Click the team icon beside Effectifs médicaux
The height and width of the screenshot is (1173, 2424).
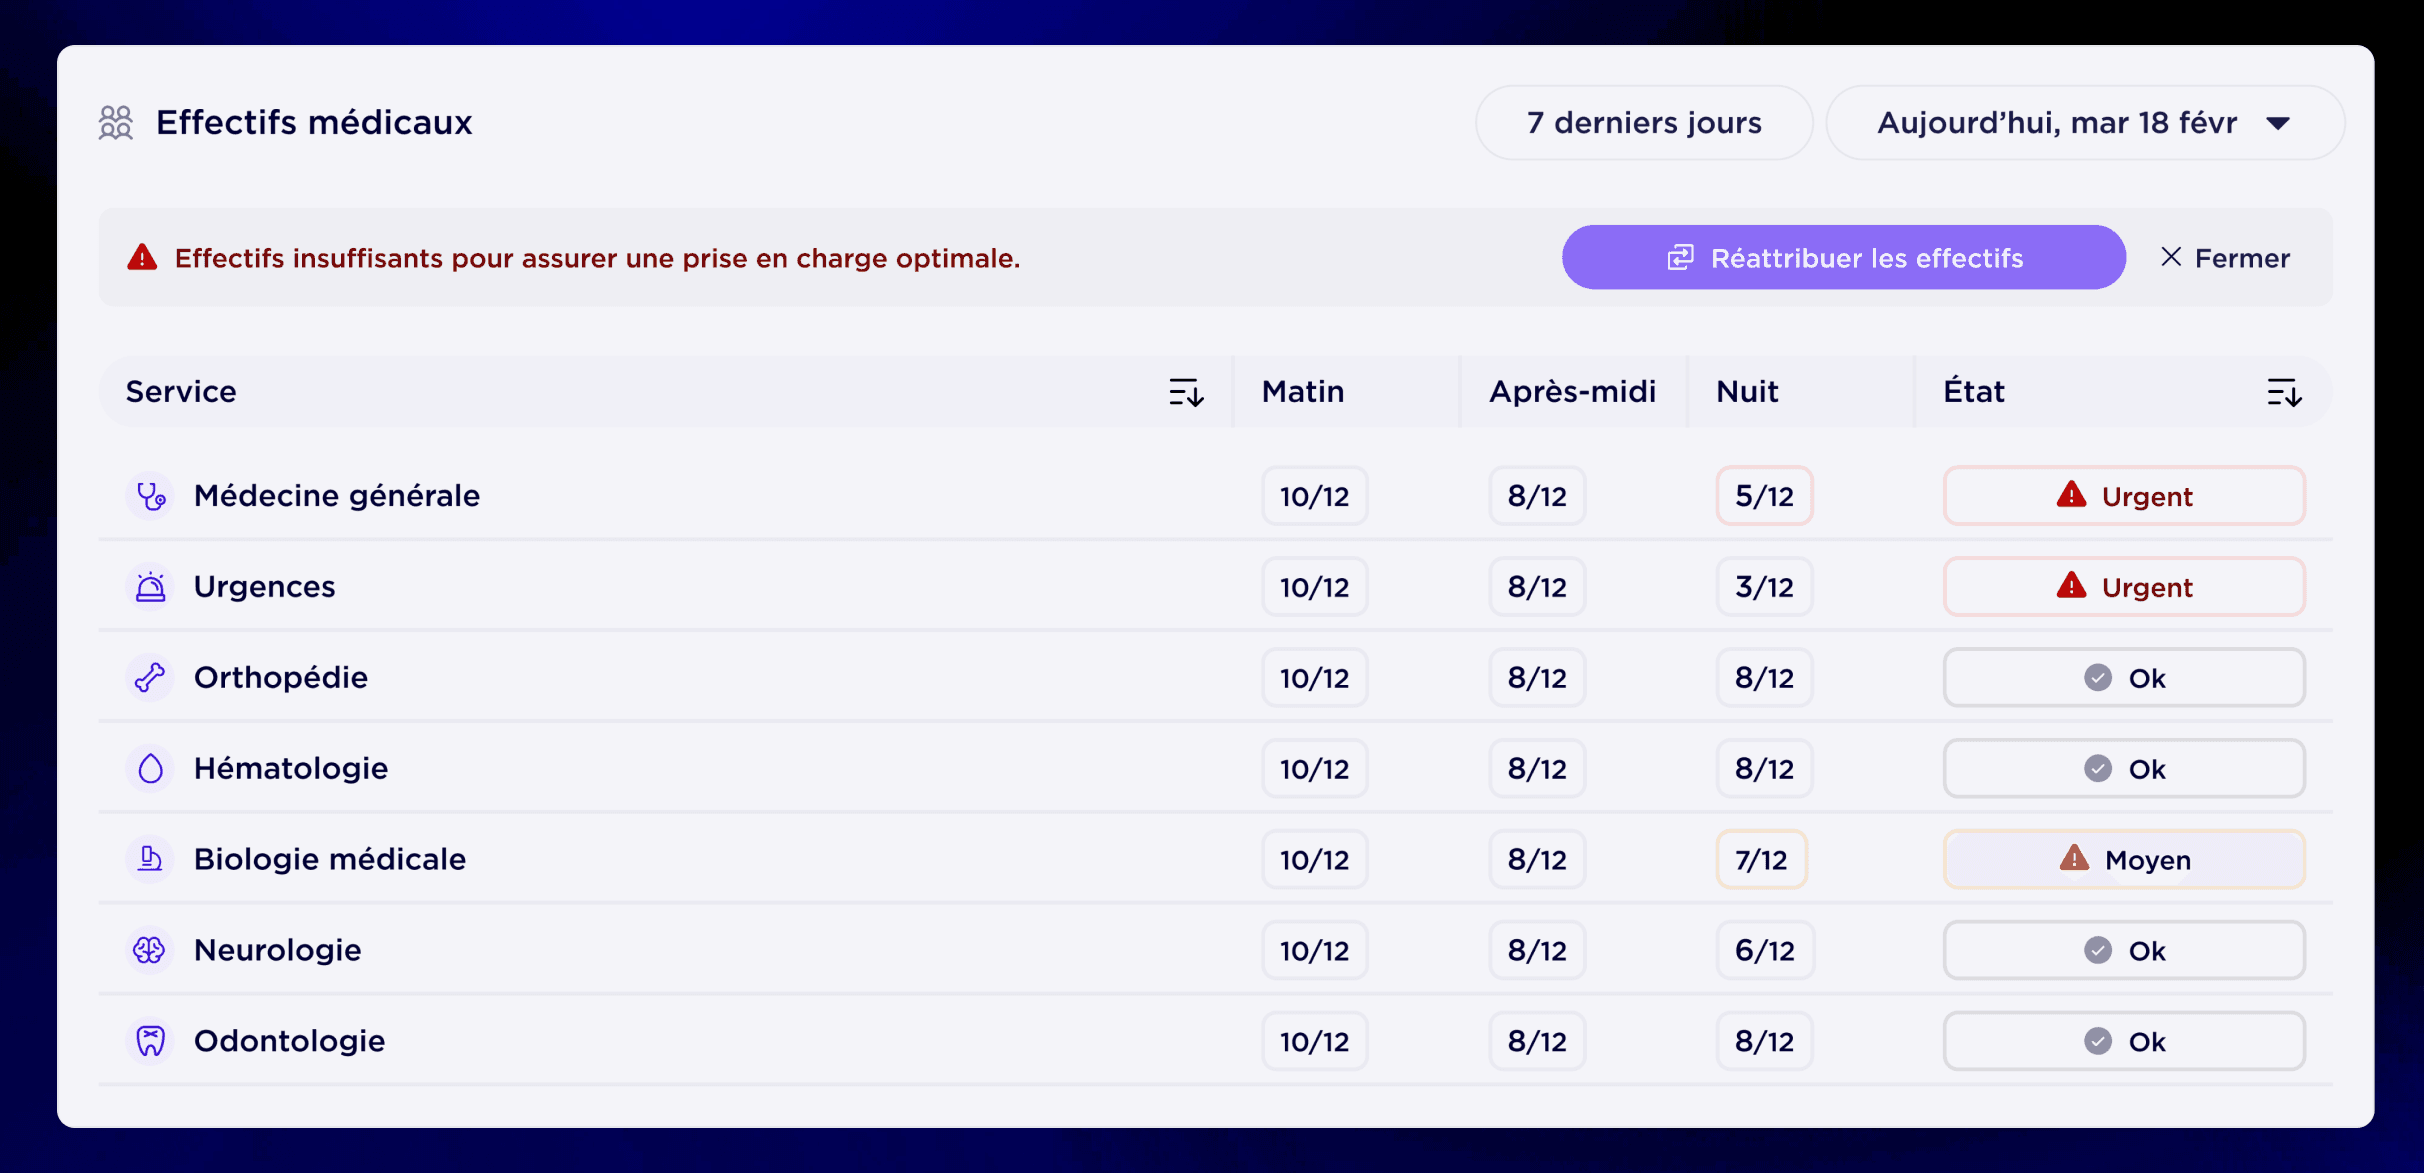[x=116, y=123]
